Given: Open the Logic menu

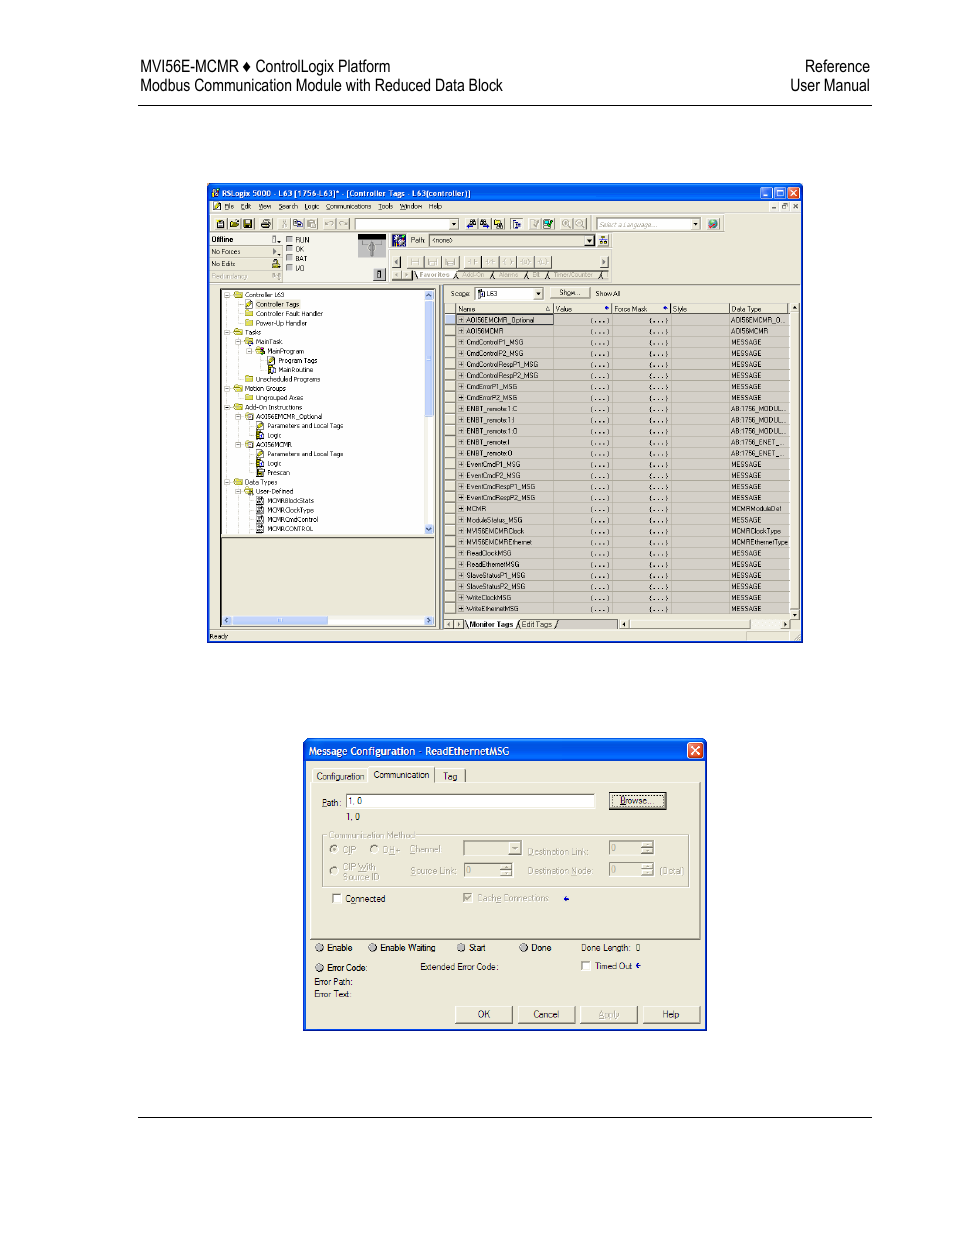Looking at the screenshot, I should [x=312, y=206].
